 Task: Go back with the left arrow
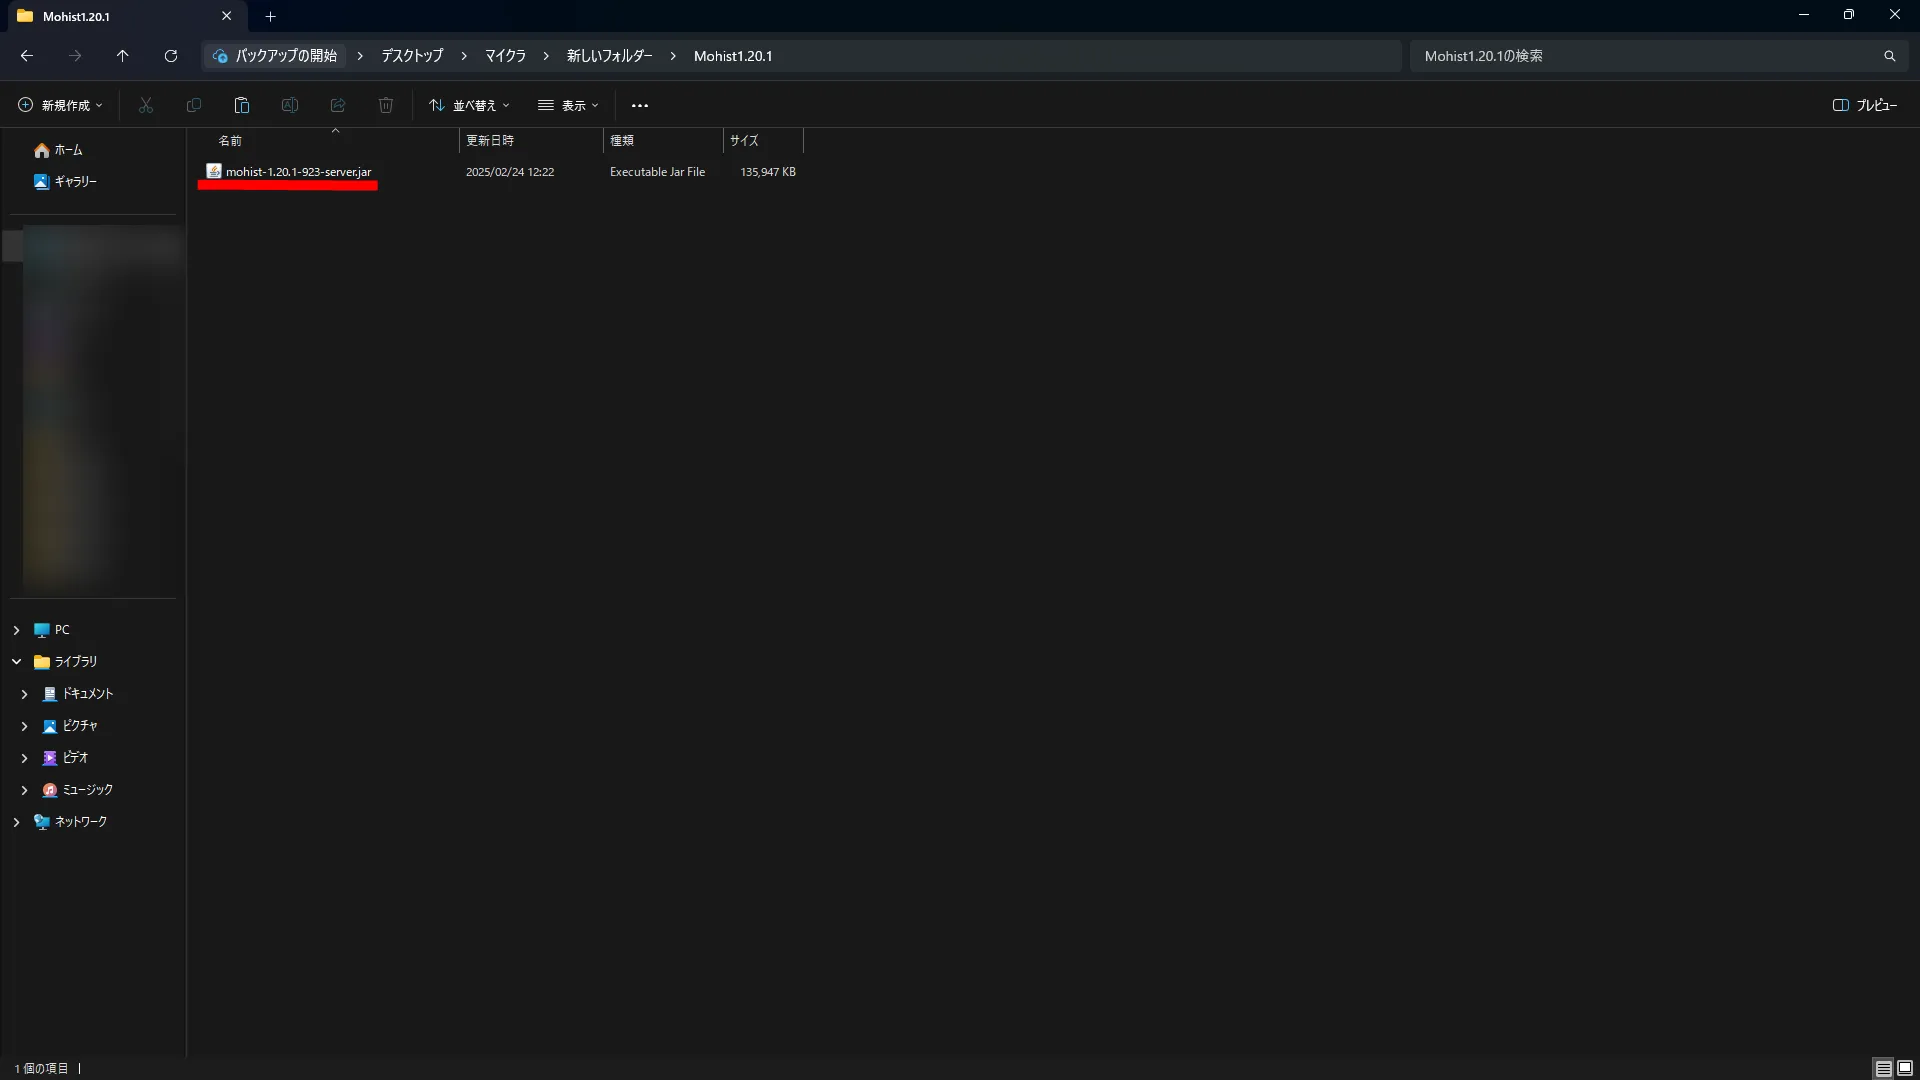click(27, 56)
